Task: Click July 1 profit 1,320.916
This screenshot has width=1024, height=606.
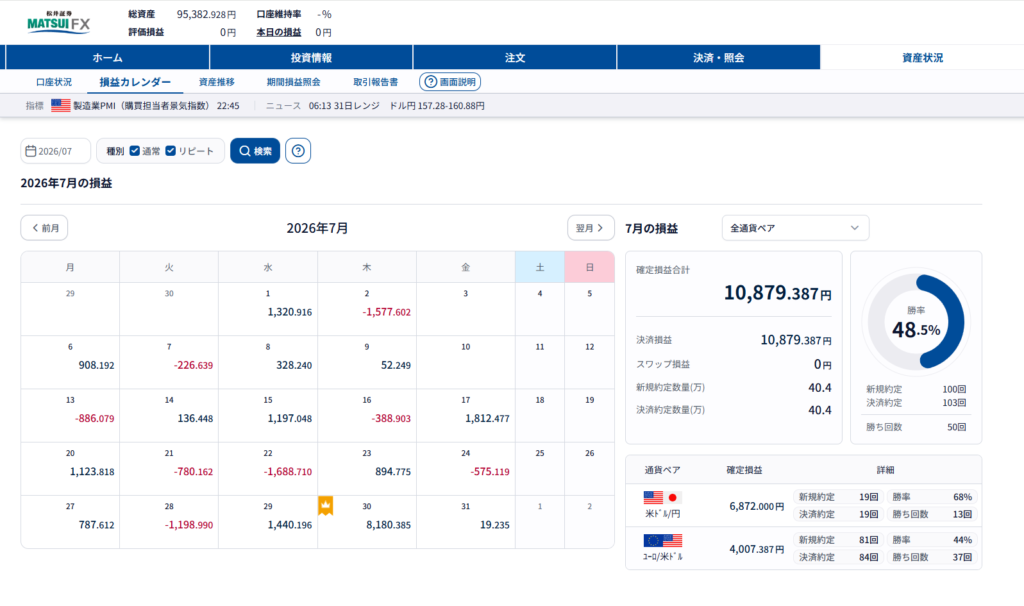Action: [x=289, y=312]
